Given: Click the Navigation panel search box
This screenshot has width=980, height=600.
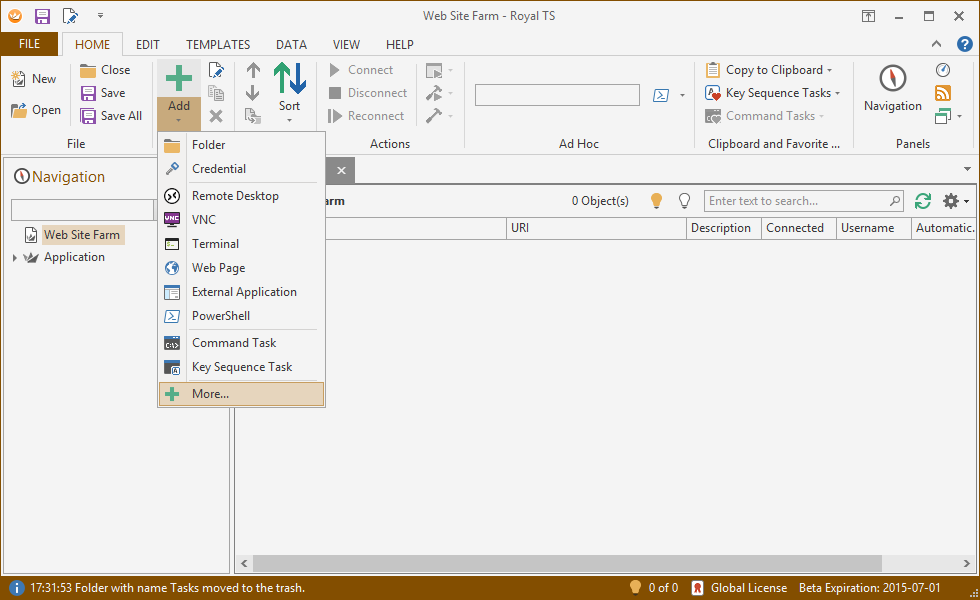Looking at the screenshot, I should coord(82,210).
